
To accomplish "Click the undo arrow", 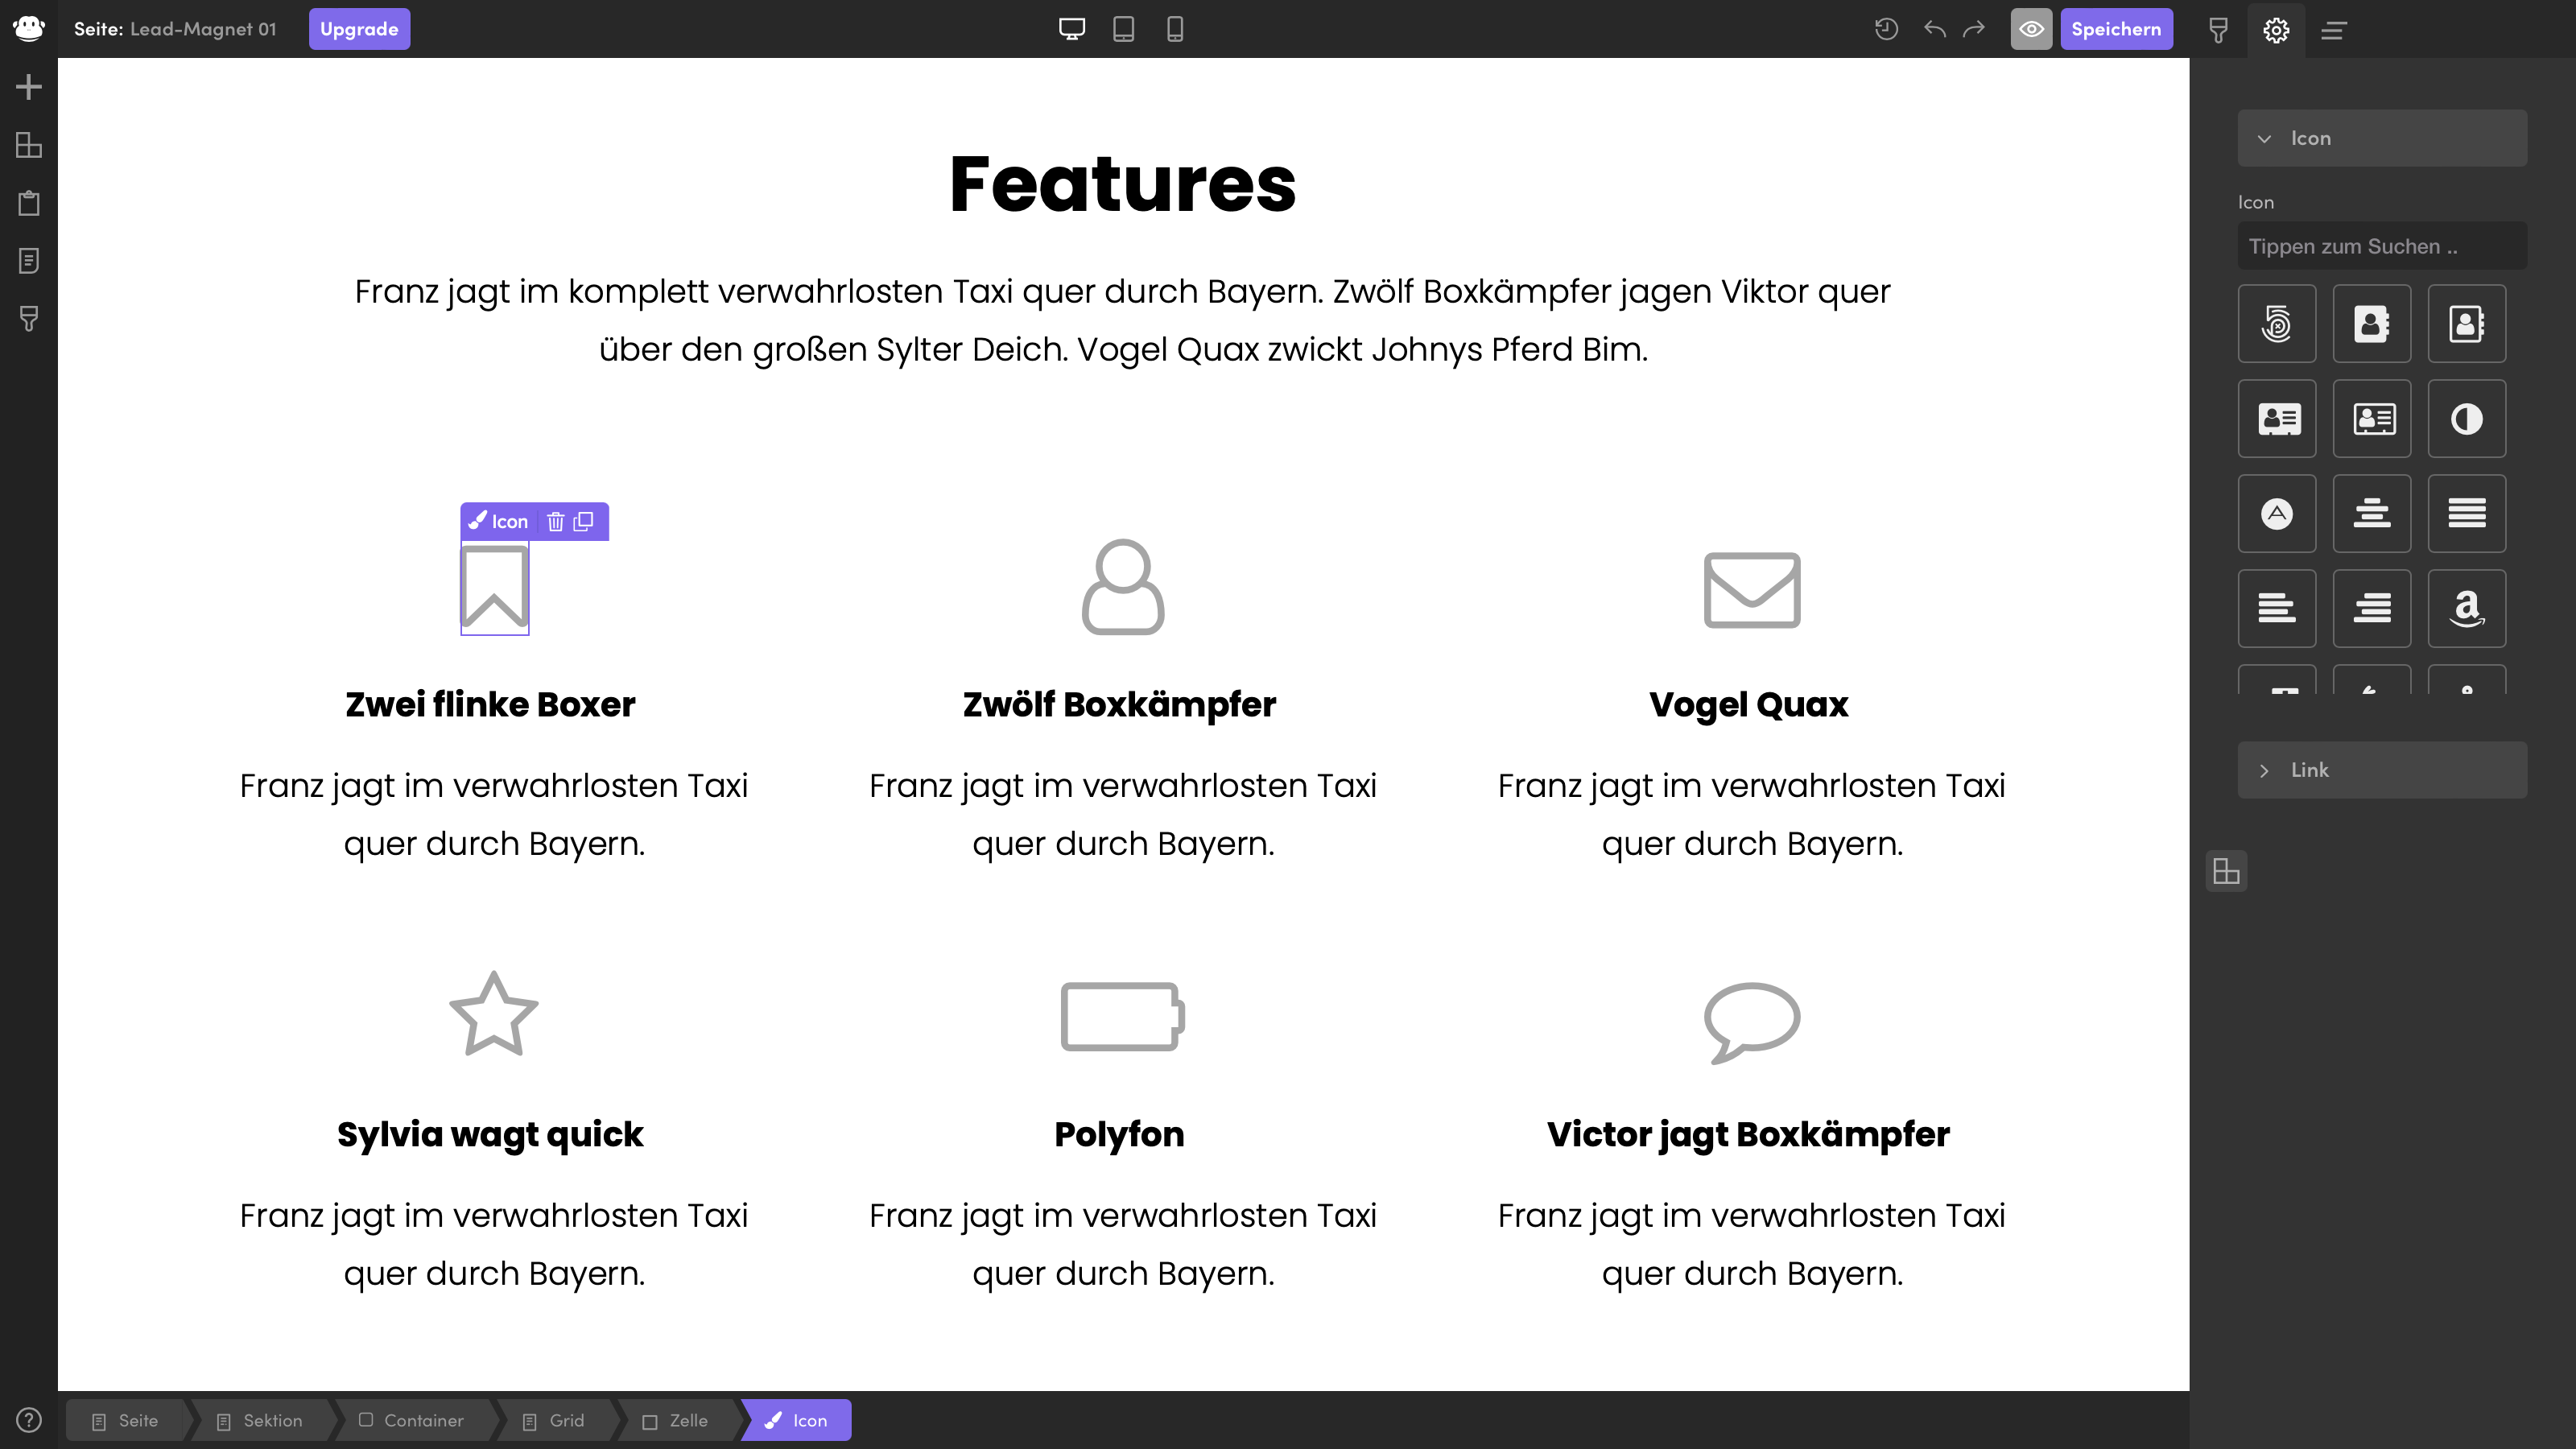I will tap(1935, 29).
